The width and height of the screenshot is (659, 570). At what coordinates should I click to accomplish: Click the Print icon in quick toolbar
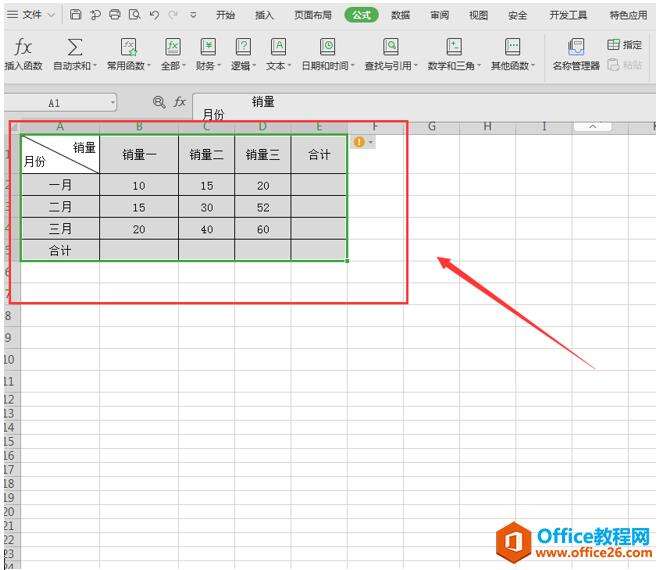click(x=114, y=15)
